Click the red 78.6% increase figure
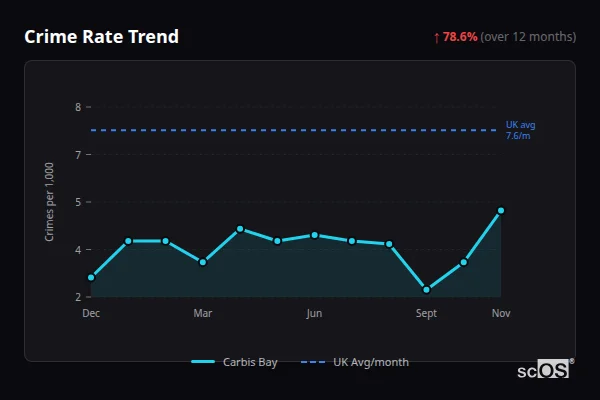The image size is (600, 400). (x=460, y=37)
